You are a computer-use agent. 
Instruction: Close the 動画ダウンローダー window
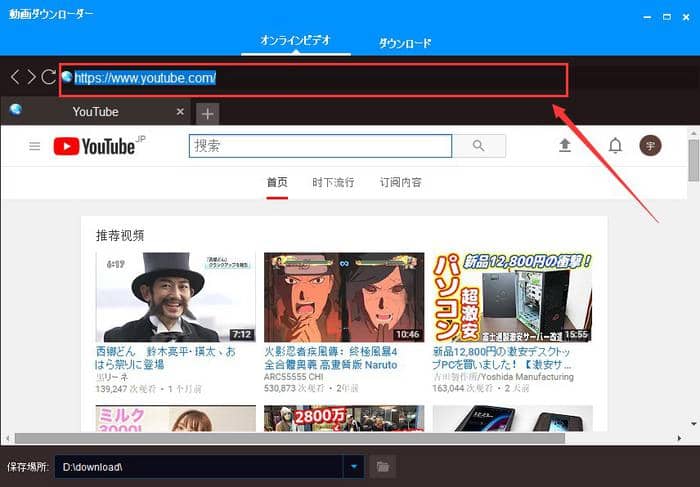686,17
